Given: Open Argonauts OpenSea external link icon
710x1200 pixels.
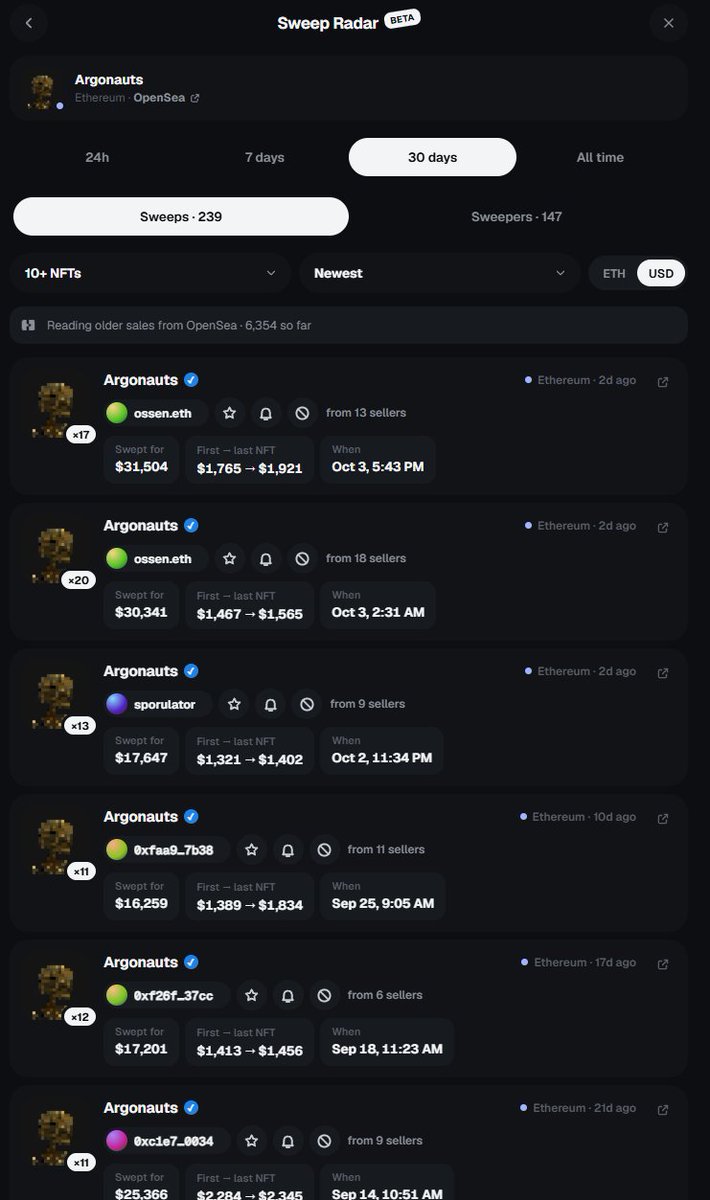Looking at the screenshot, I should click(195, 98).
